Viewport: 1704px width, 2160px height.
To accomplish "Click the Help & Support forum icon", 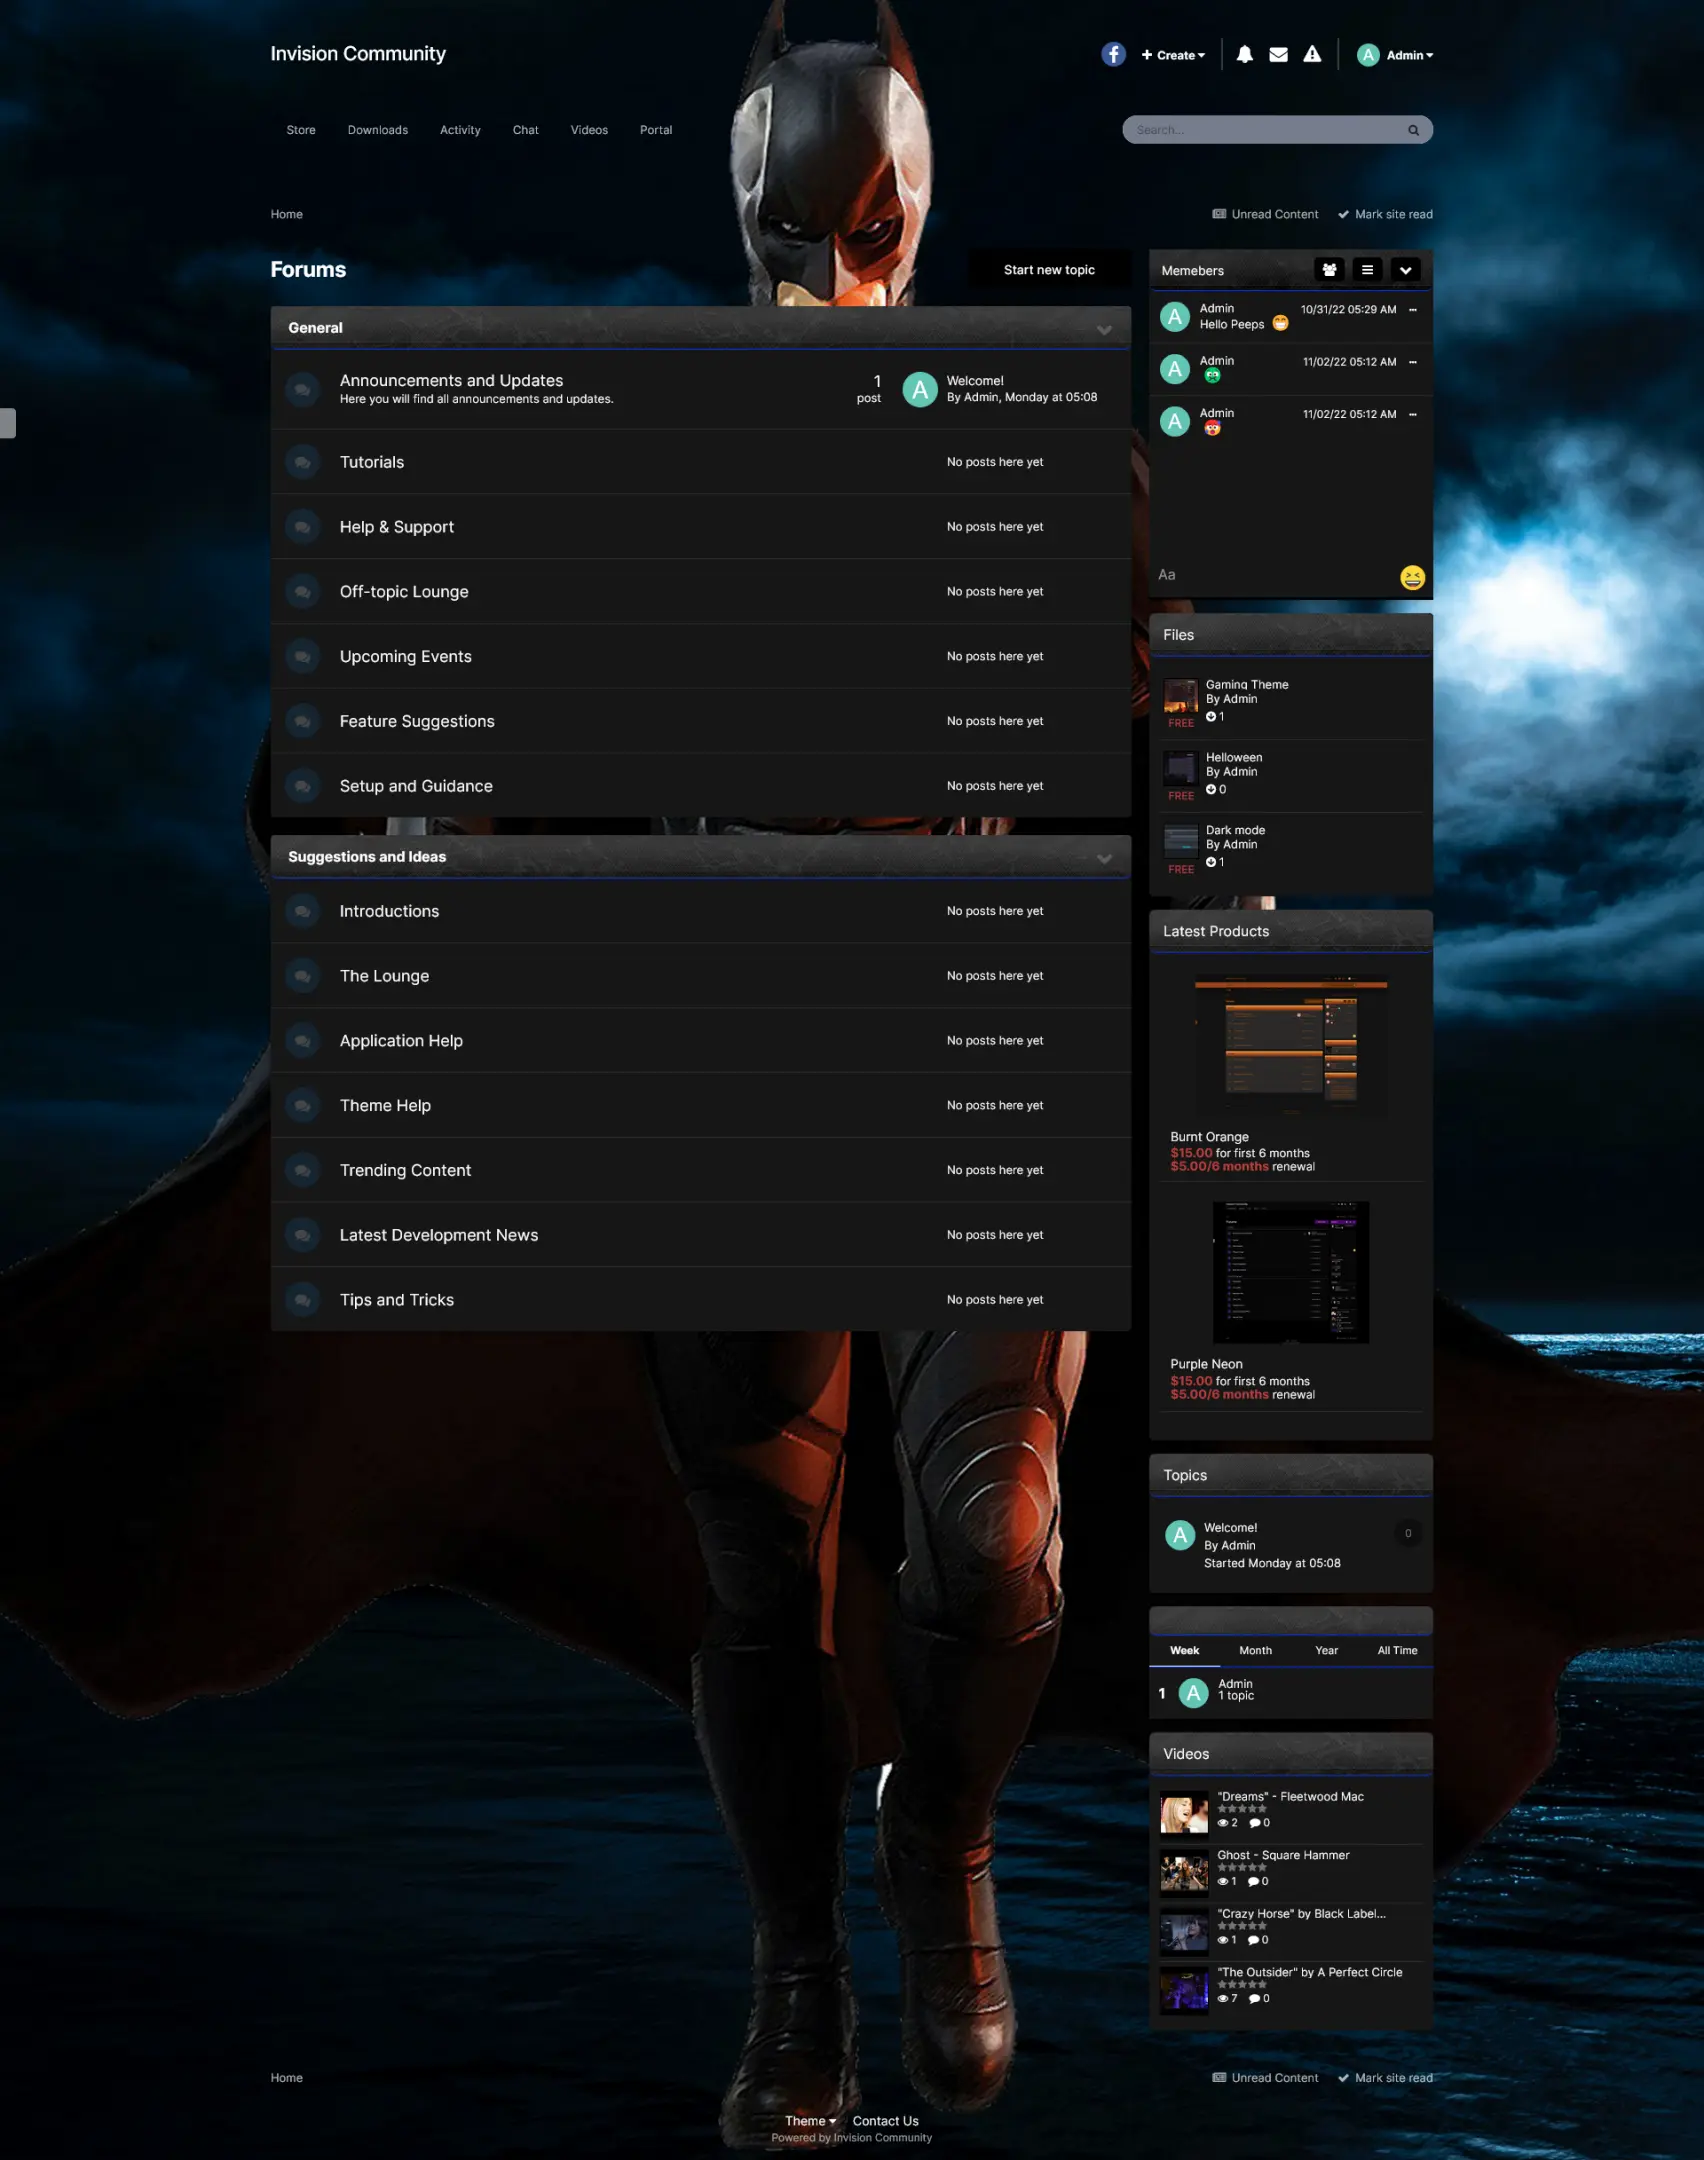I will [x=302, y=527].
